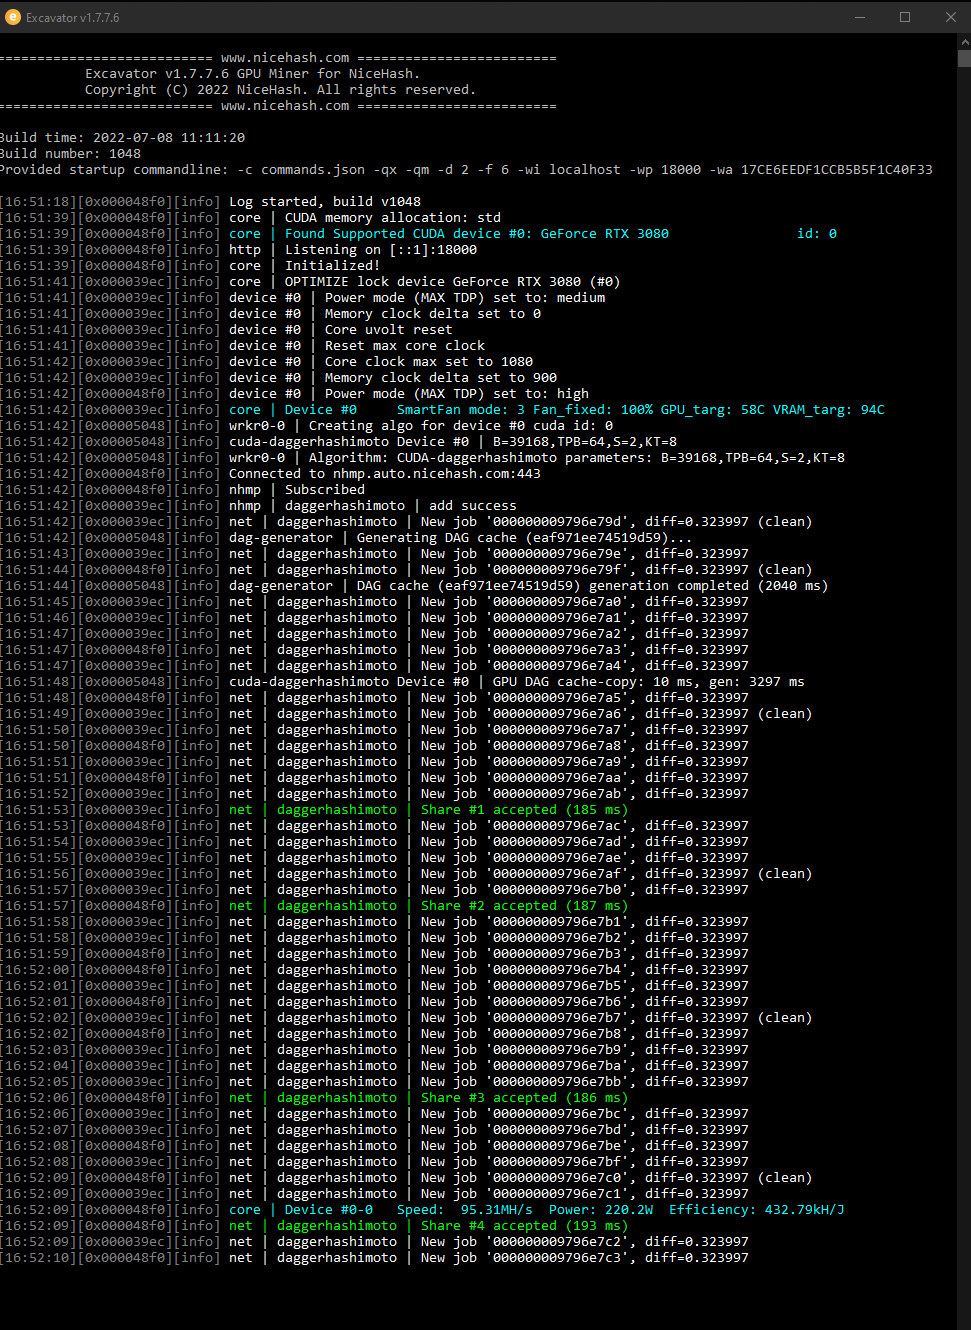Click 'Power mode (MAX TDP) set to: high'

(x=294, y=394)
